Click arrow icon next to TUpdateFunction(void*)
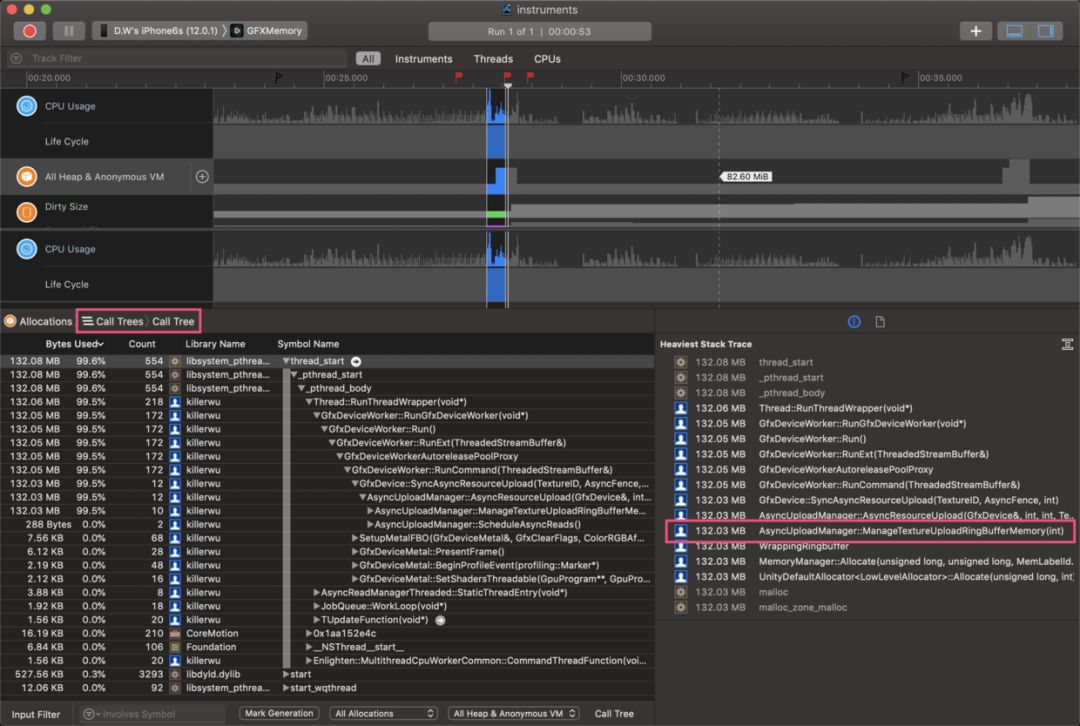Screen dimensions: 1080x726 440,620
